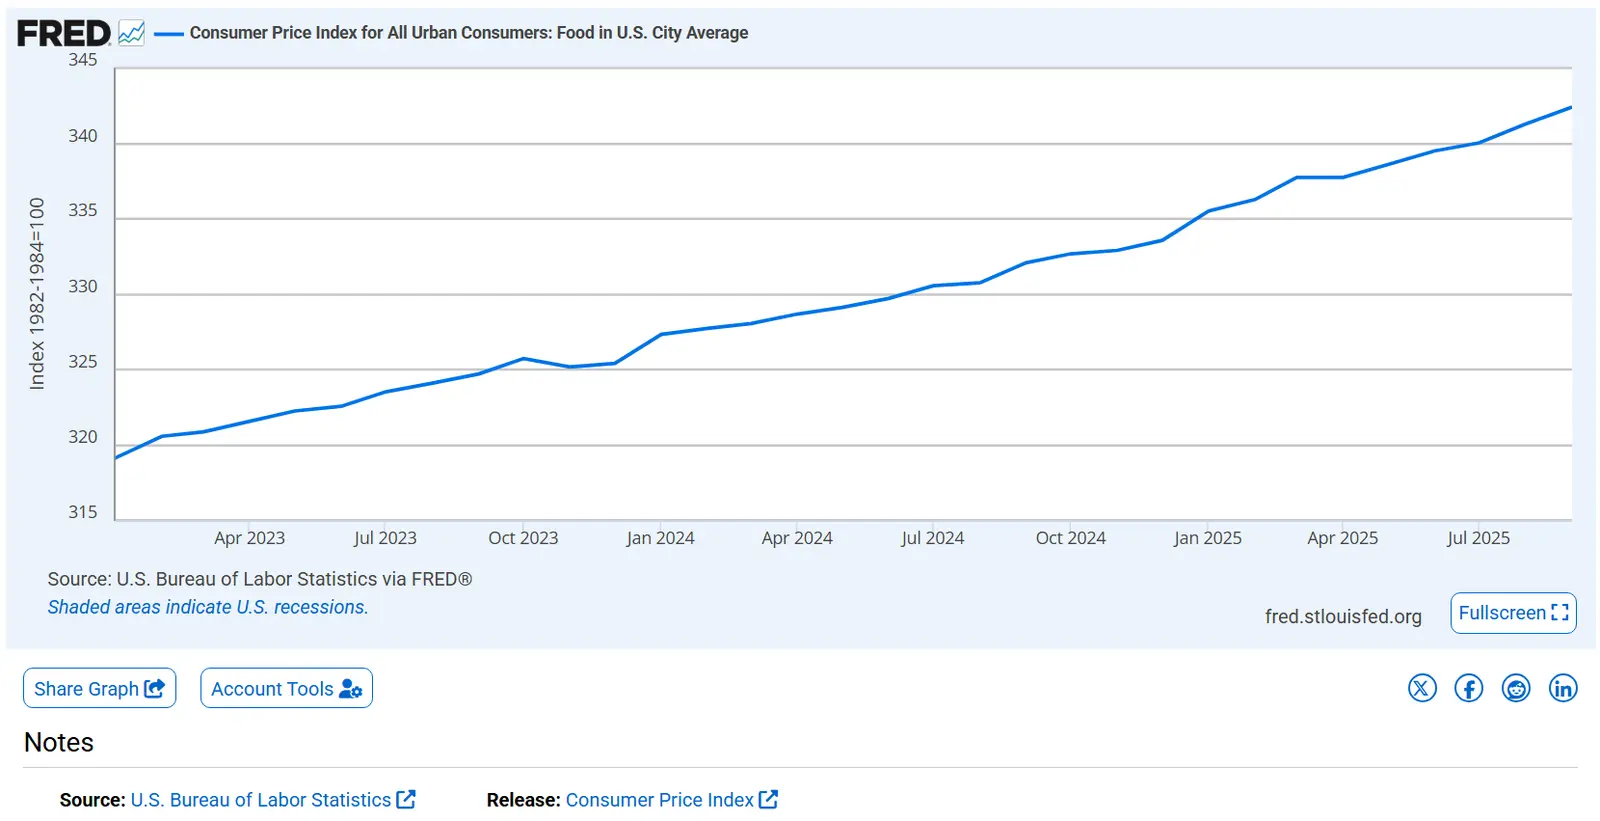
Task: Share the graph on Reddit
Action: pos(1516,688)
